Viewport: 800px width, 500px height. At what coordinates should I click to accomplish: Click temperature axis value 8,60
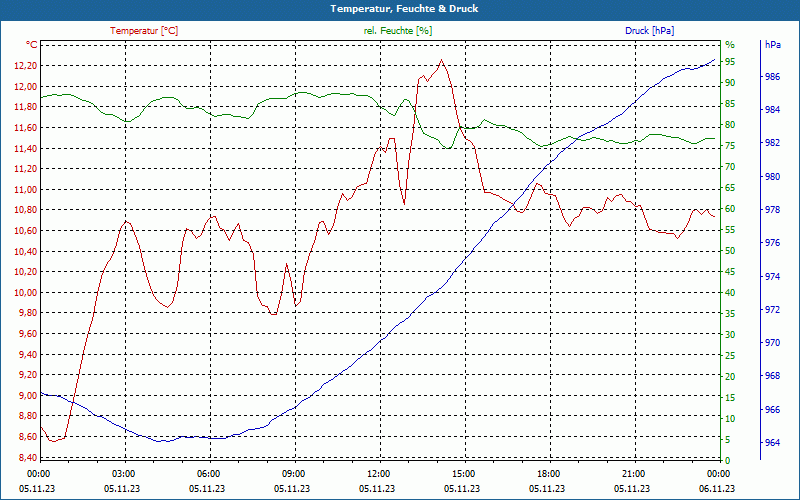pos(29,437)
